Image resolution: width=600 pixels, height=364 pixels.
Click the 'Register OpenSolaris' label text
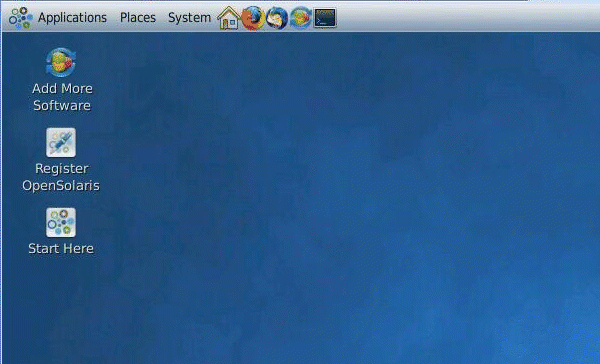[61, 177]
